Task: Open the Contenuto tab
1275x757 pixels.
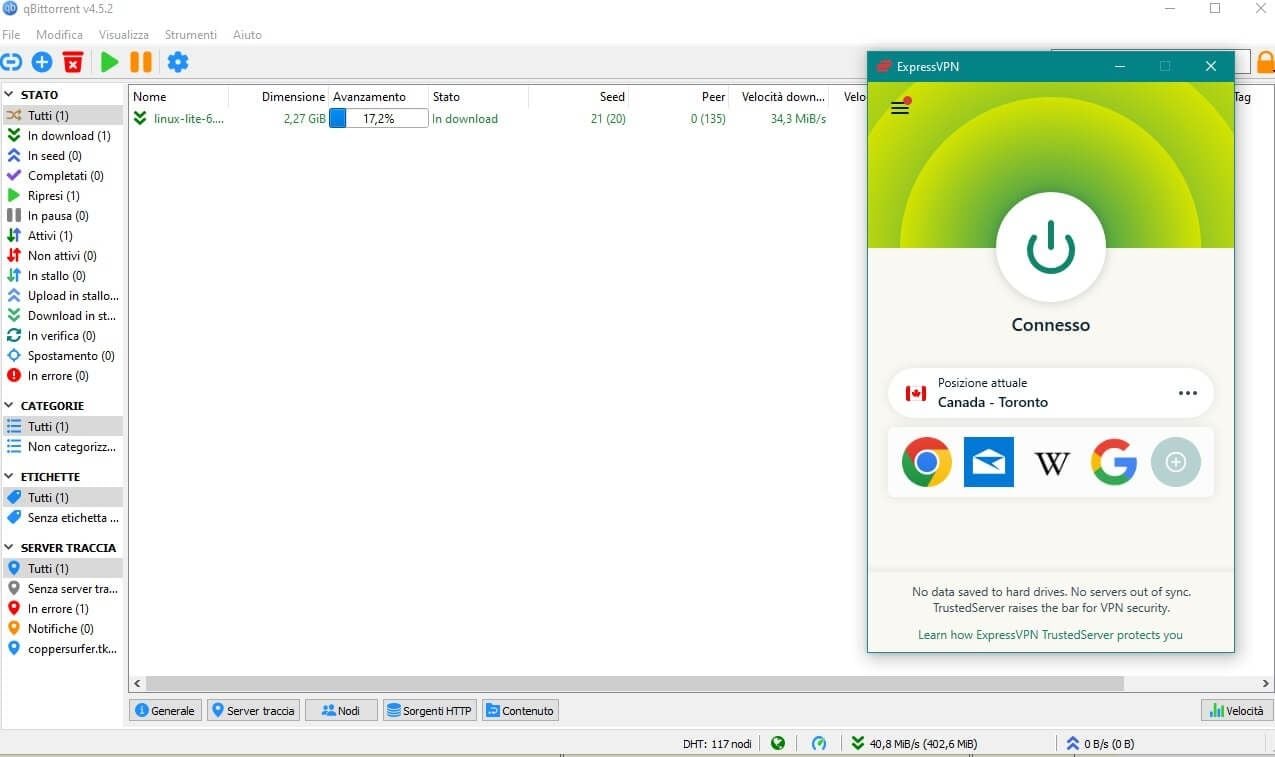Action: (520, 711)
